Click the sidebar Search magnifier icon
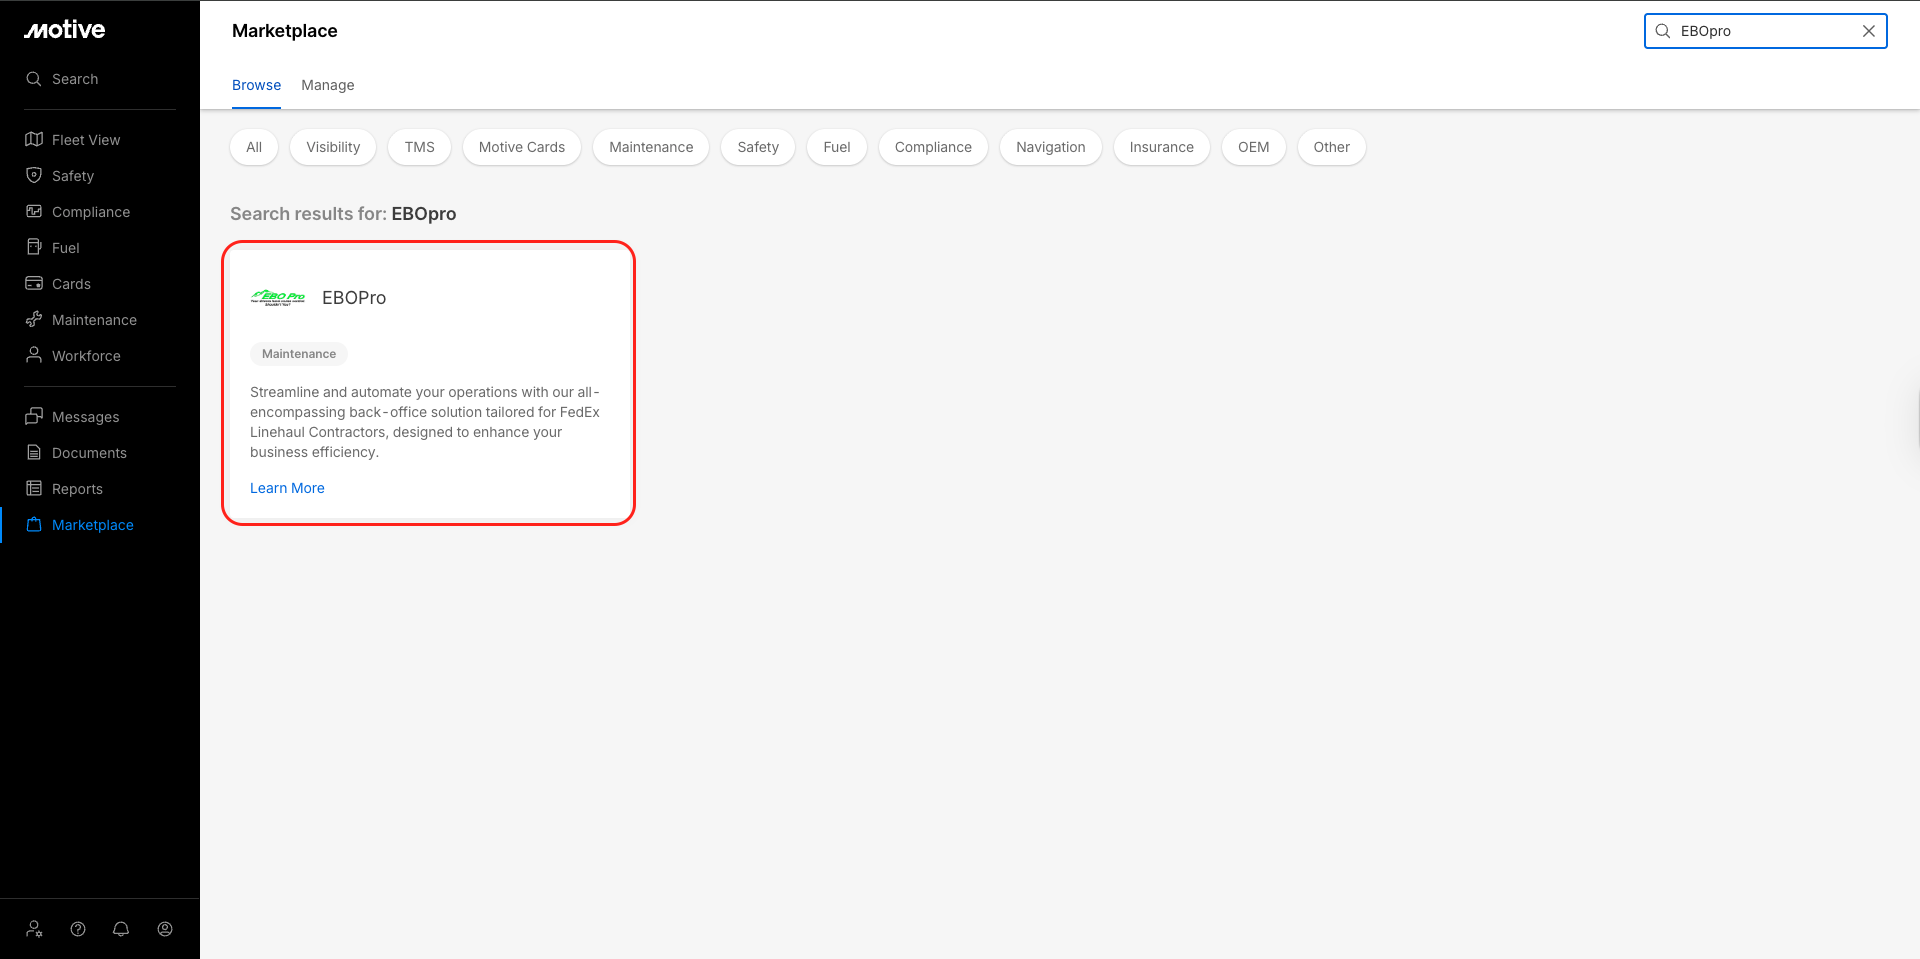Viewport: 1920px width, 959px height. tap(34, 79)
